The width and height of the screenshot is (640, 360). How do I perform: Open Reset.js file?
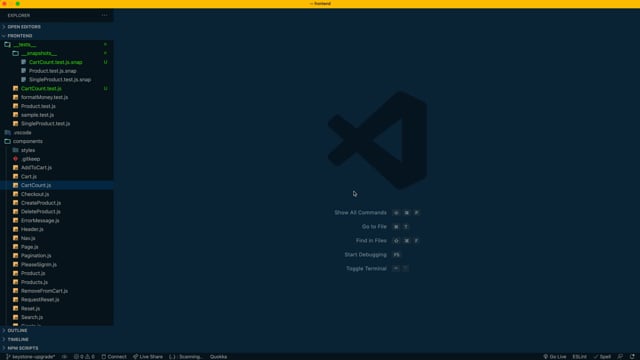(57, 309)
